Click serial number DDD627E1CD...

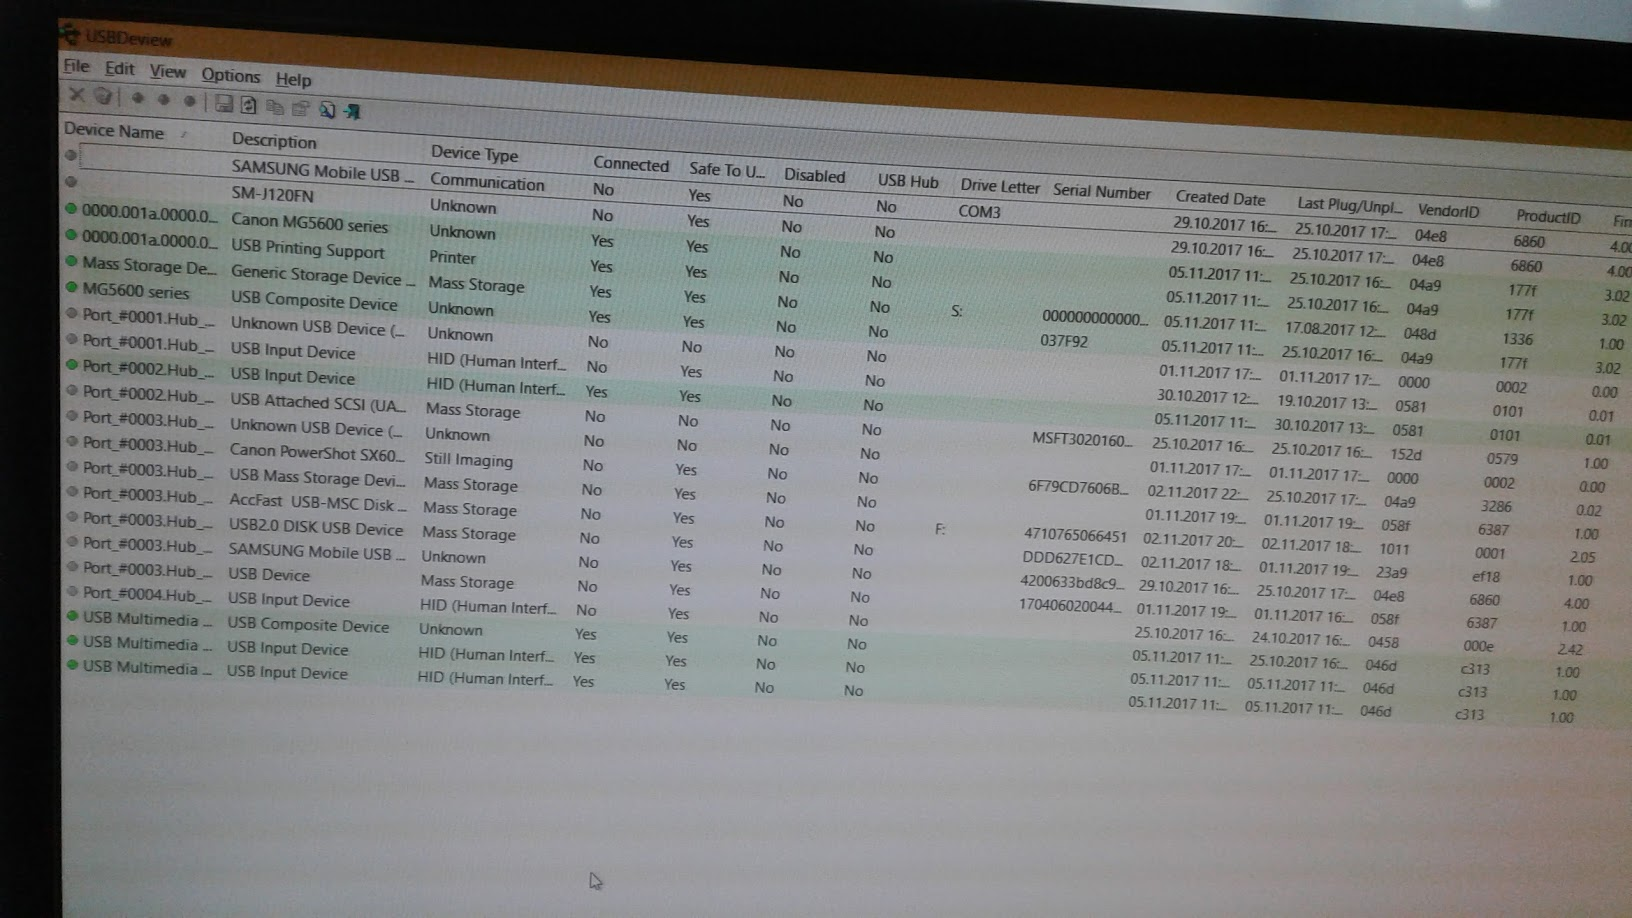(1072, 558)
